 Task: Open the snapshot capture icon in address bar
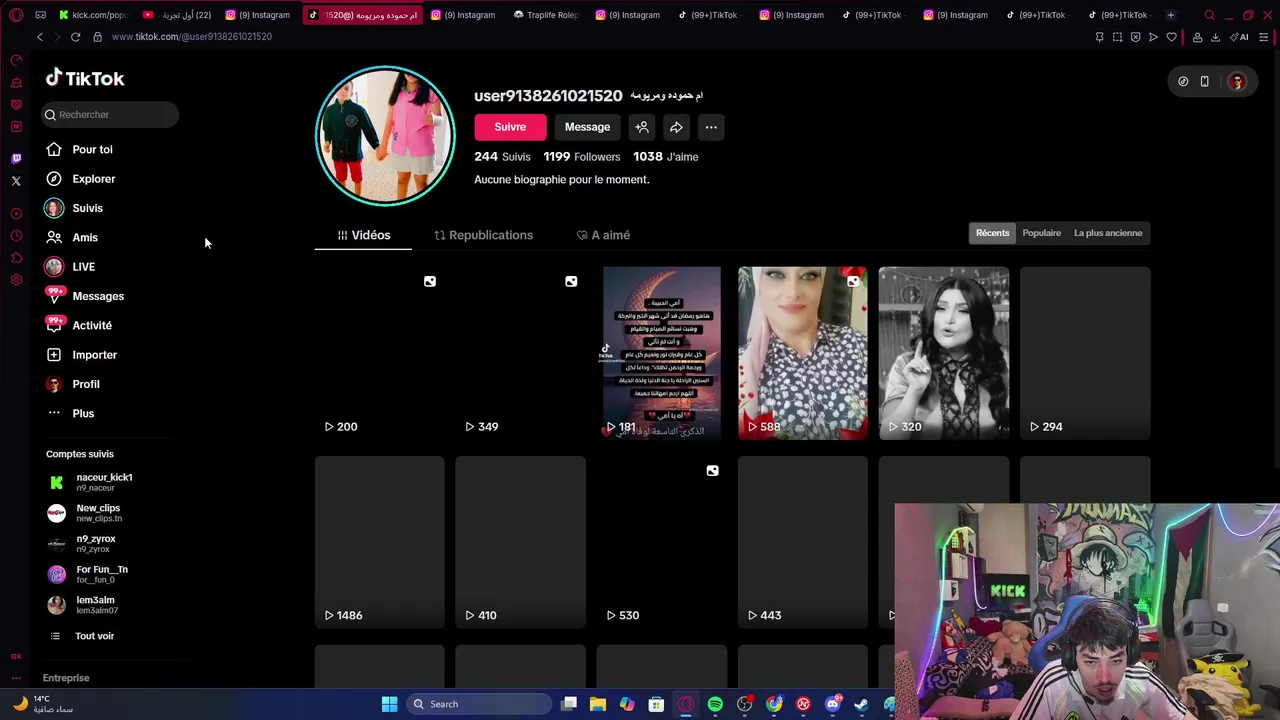1117,37
